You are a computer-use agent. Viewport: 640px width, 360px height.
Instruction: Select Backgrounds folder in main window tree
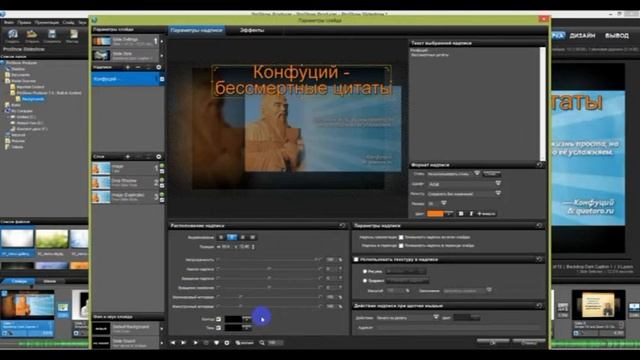coord(33,99)
